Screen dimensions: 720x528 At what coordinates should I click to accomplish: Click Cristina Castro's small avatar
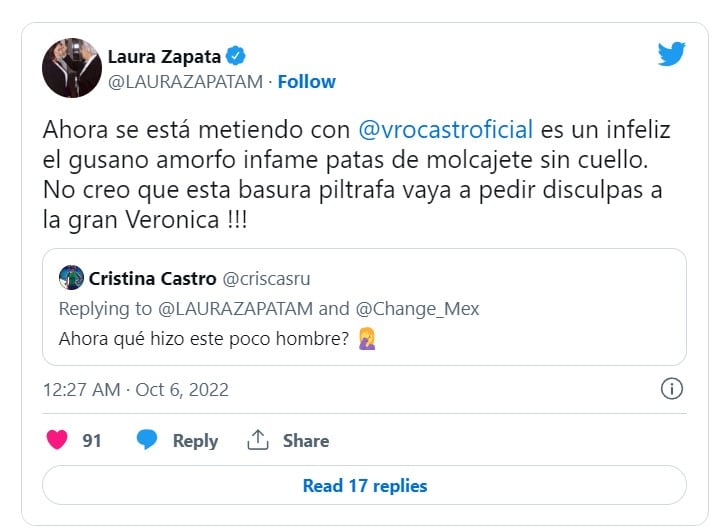click(70, 277)
